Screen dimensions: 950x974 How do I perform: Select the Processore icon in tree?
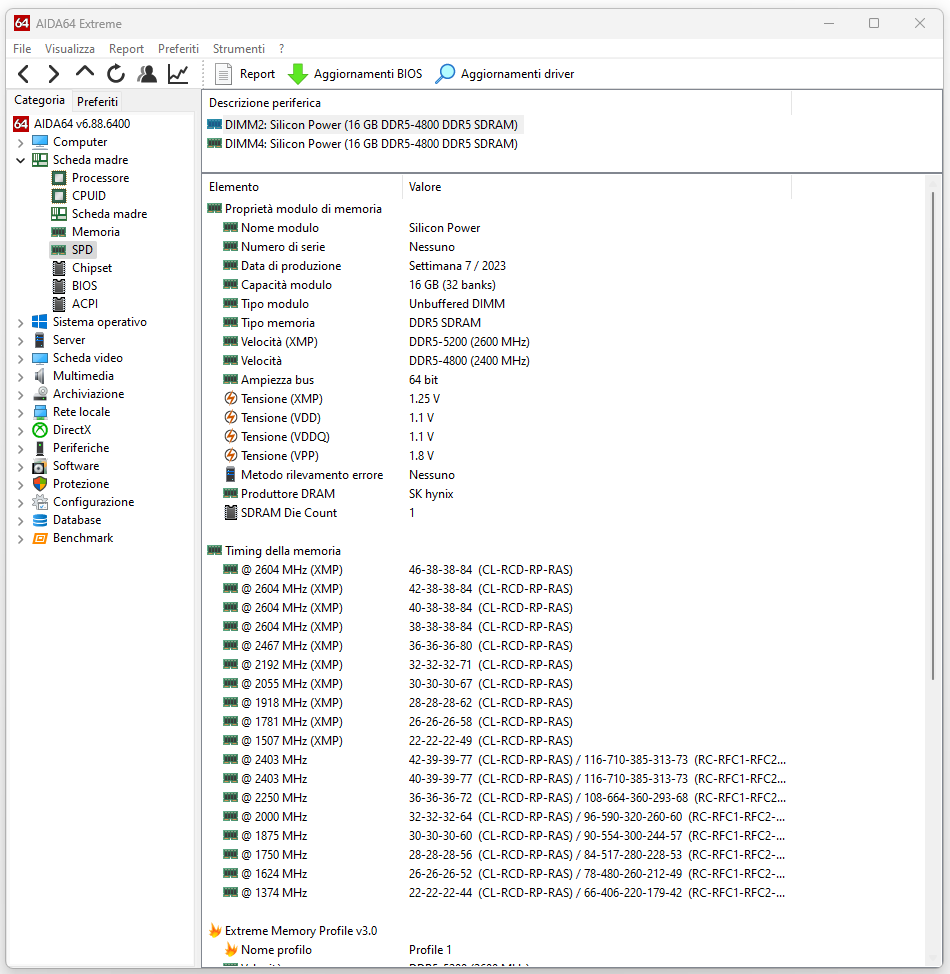(x=59, y=178)
